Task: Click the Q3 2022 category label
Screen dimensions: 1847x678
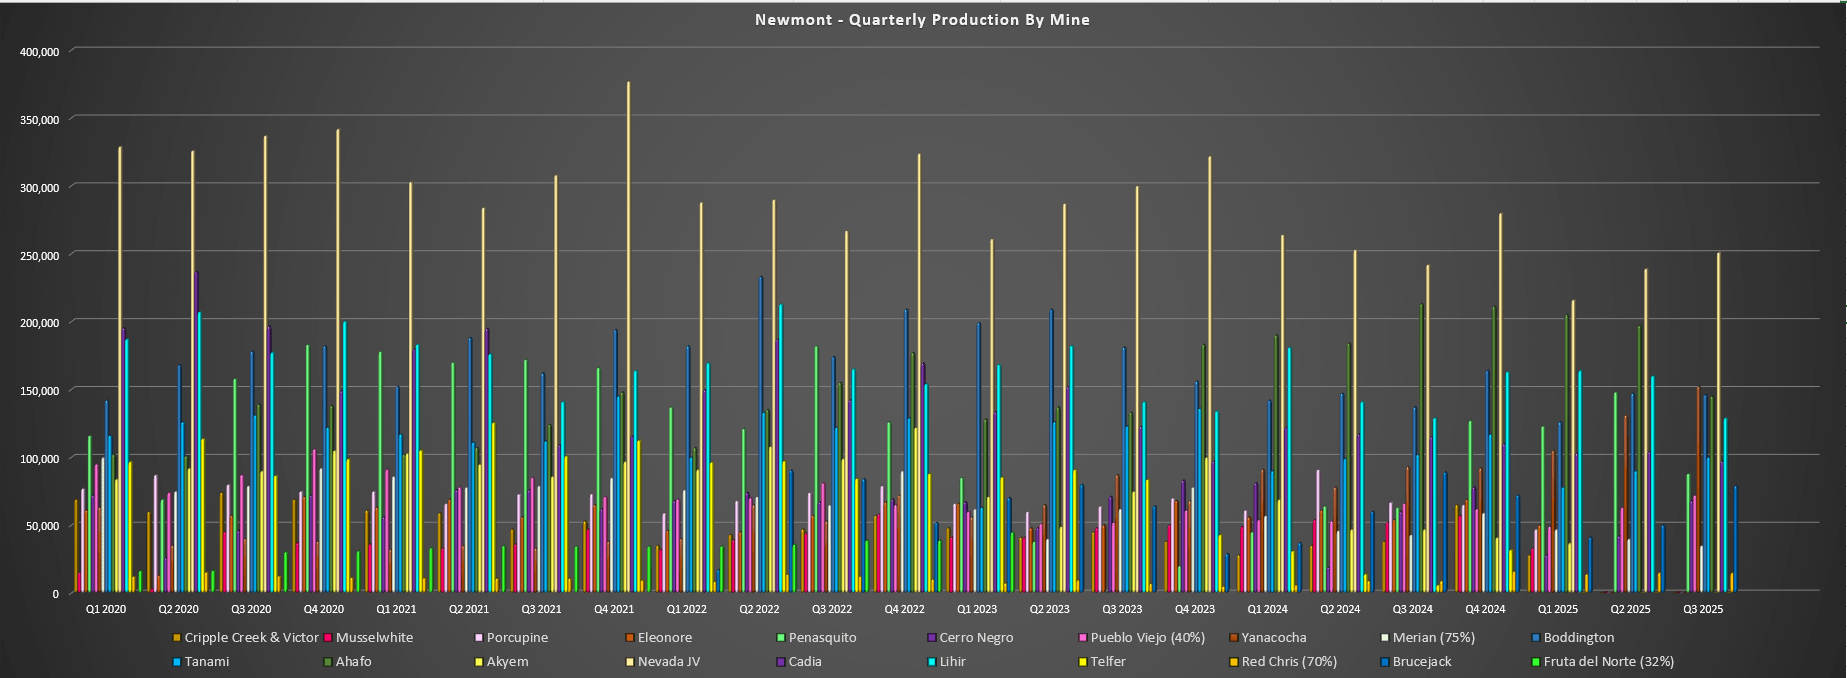Action: pyautogui.click(x=832, y=609)
